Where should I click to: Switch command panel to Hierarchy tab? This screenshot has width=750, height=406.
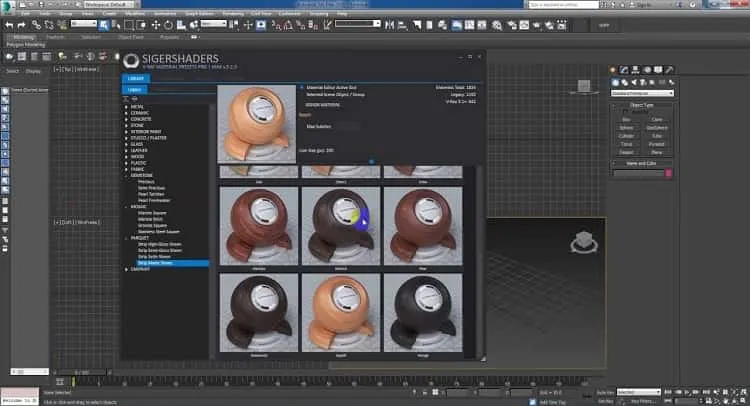(x=635, y=70)
